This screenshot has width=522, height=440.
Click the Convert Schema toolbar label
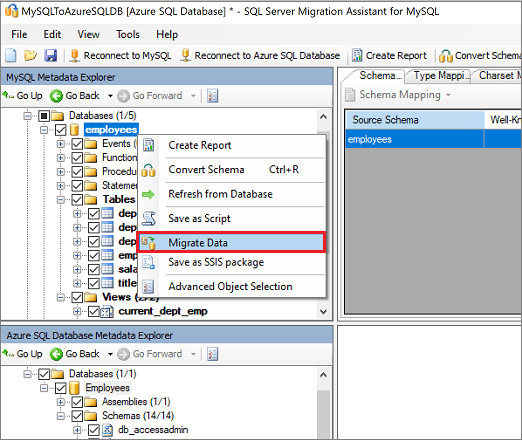tap(487, 56)
